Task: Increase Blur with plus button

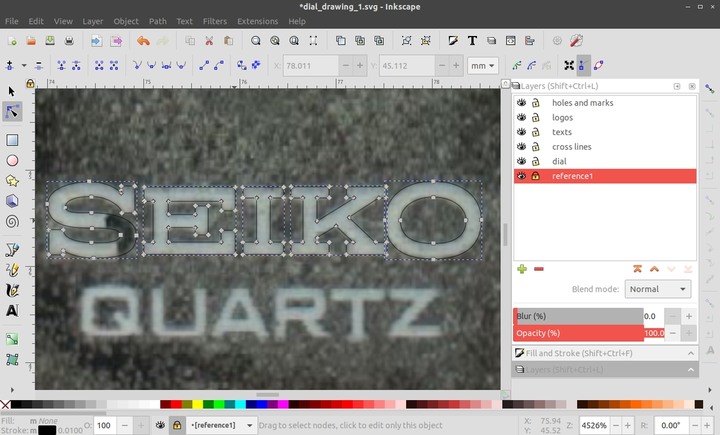Action: [689, 316]
